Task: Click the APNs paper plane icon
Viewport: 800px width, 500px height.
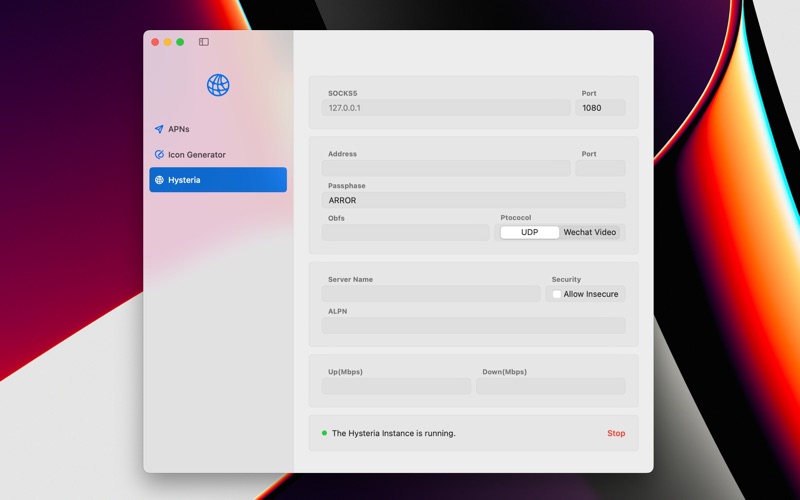Action: pos(159,129)
